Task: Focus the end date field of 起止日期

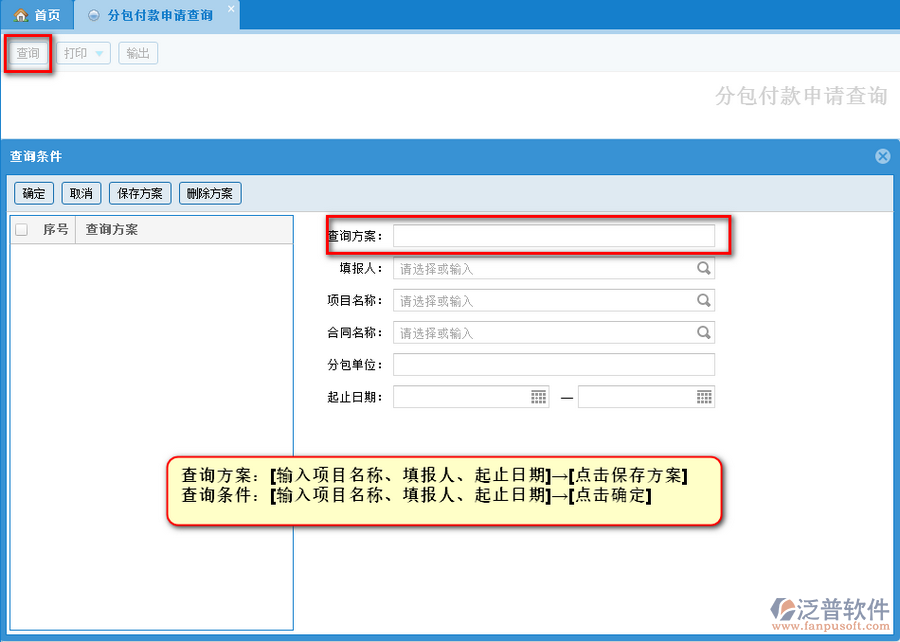Action: (x=646, y=397)
